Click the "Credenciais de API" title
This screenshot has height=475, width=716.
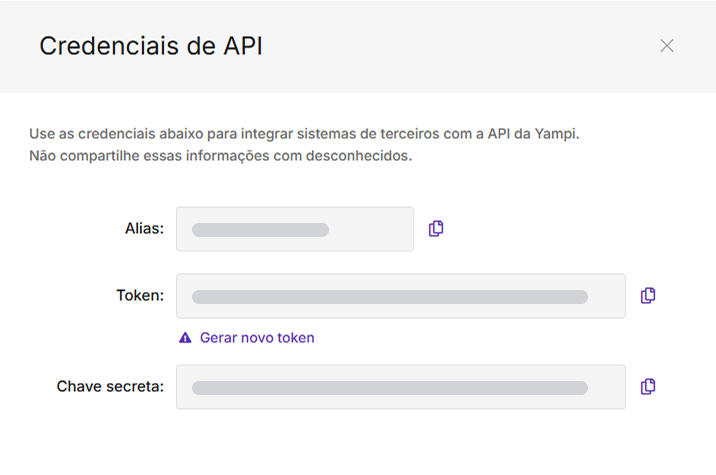coord(150,46)
